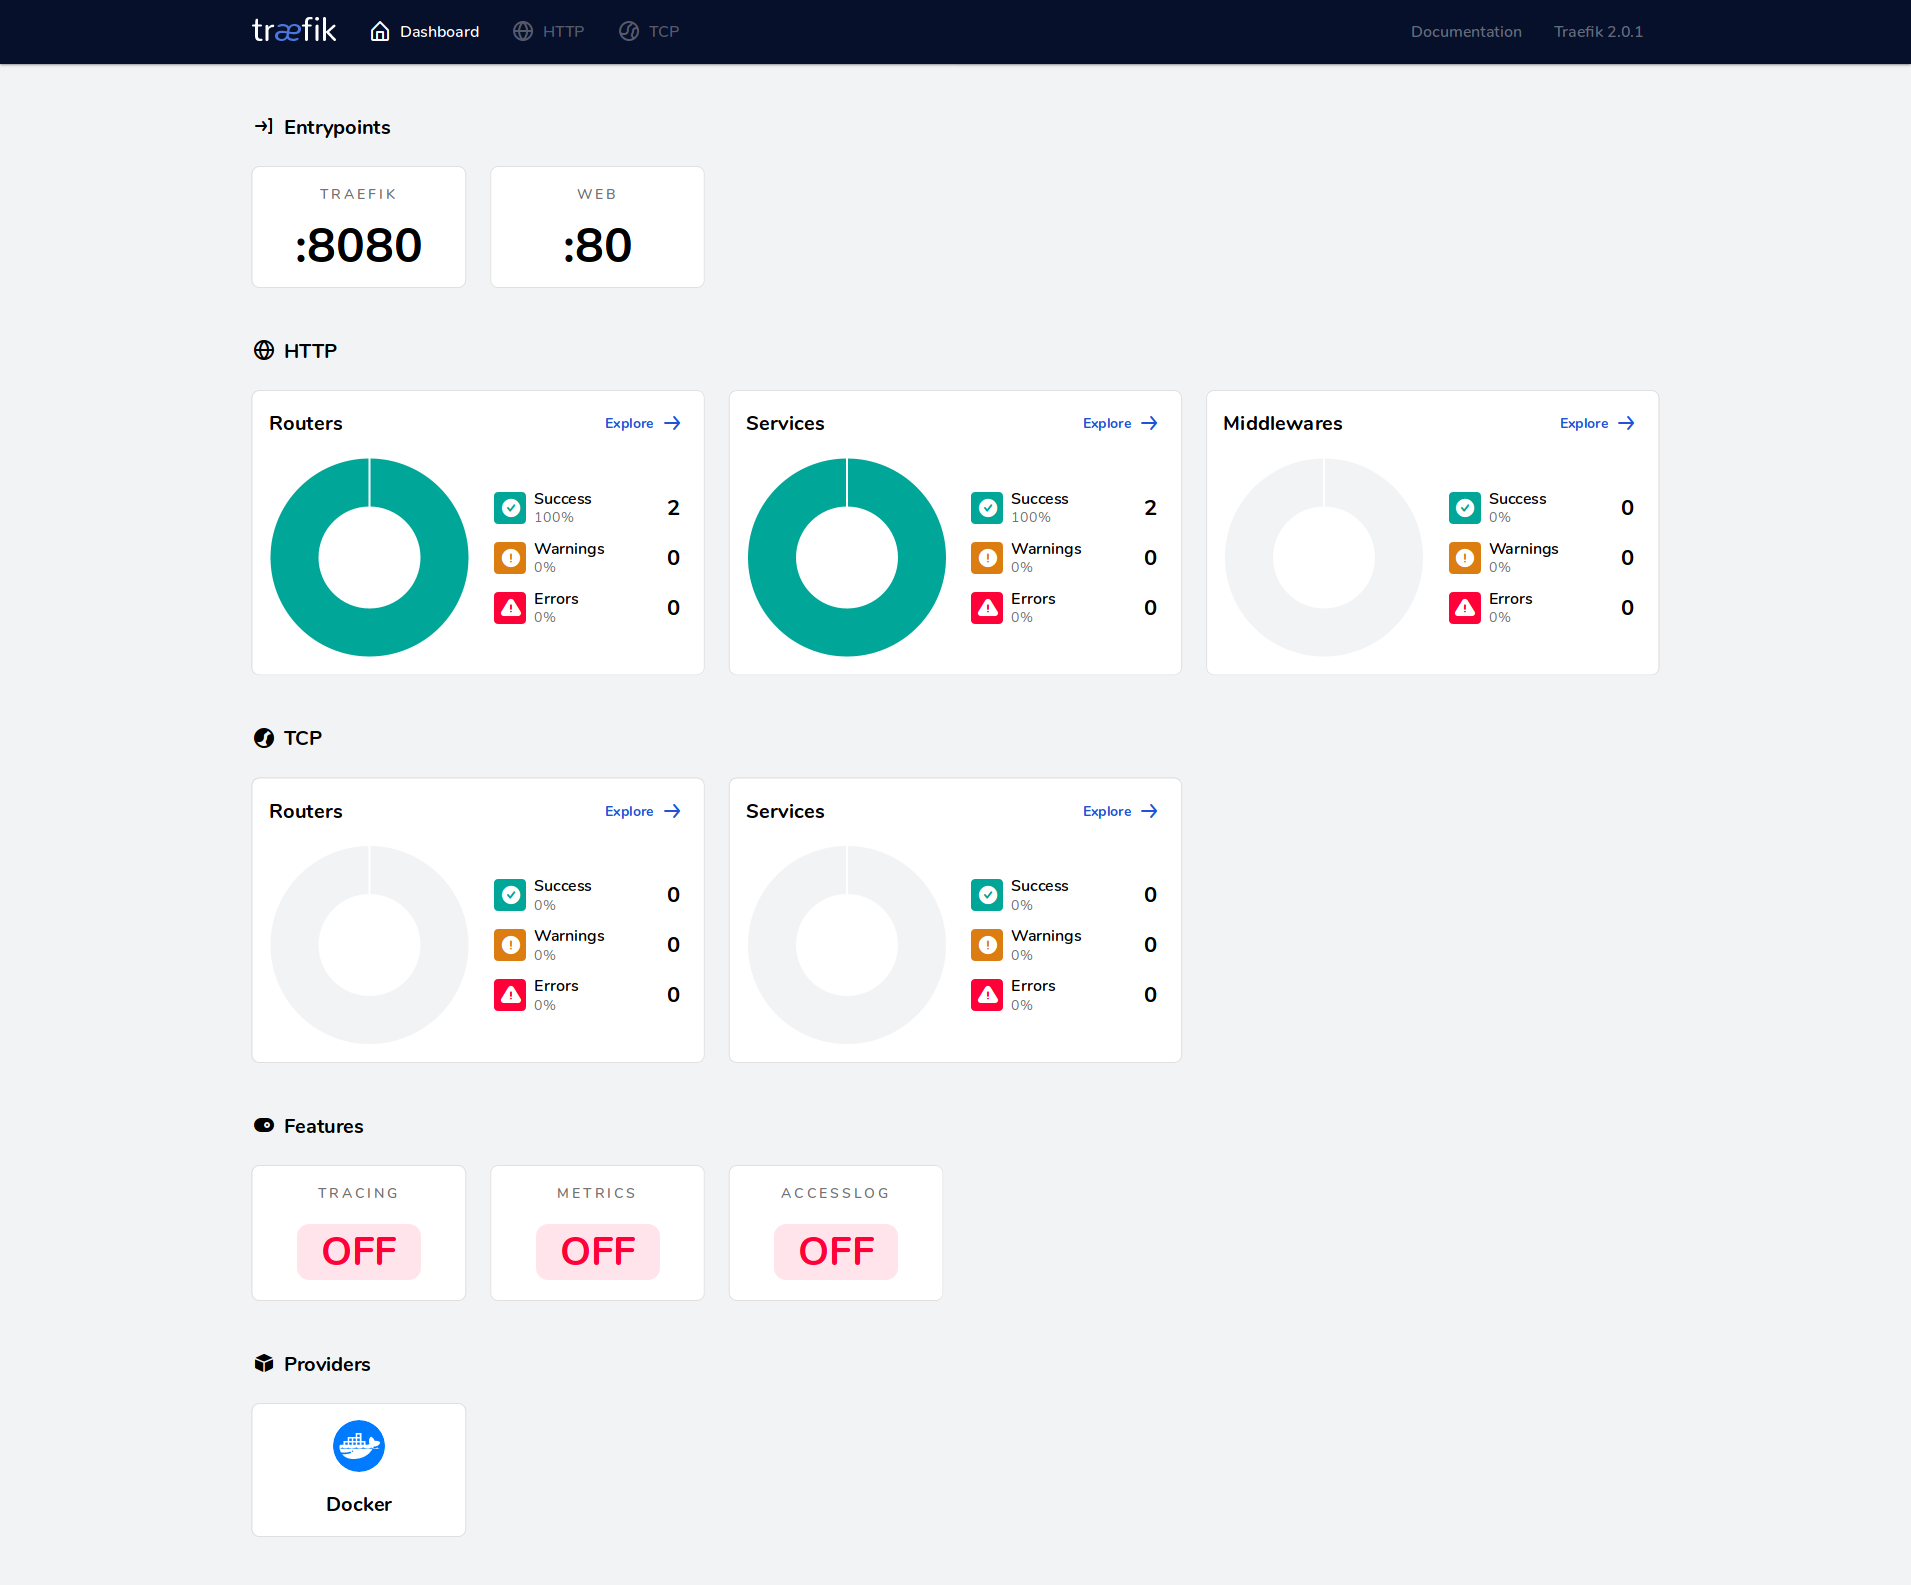Select the TRAEFIK :8080 entrypoint card
This screenshot has height=1585, width=1911.
tap(359, 227)
